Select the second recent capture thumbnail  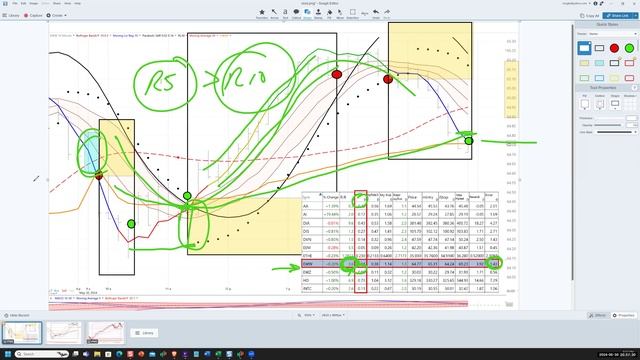click(x=64, y=333)
